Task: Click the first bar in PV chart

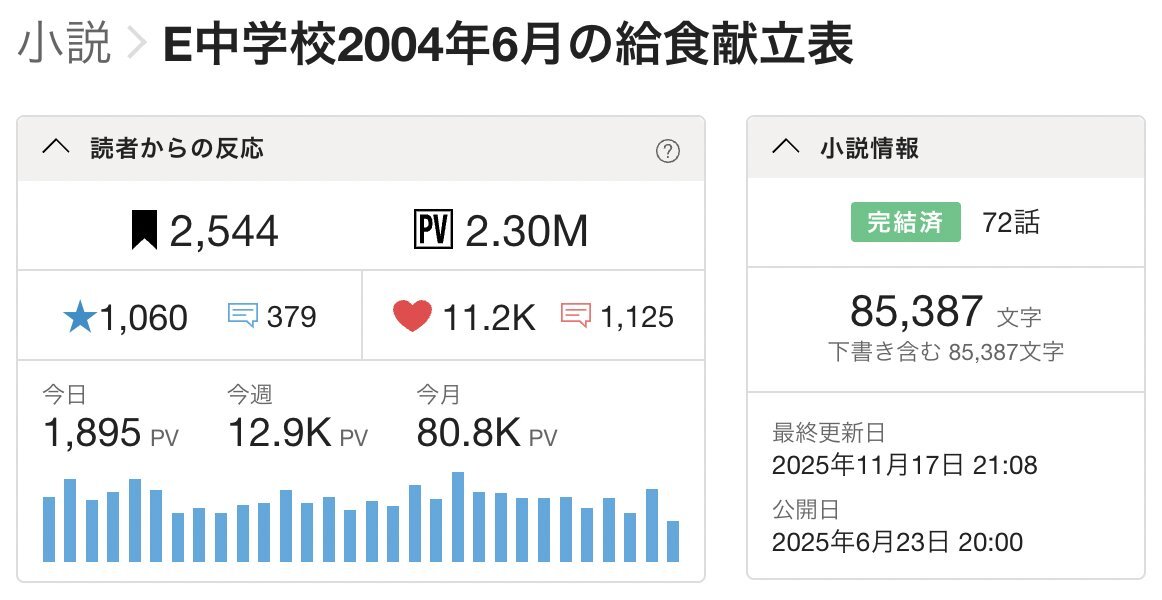Action: pos(49,529)
